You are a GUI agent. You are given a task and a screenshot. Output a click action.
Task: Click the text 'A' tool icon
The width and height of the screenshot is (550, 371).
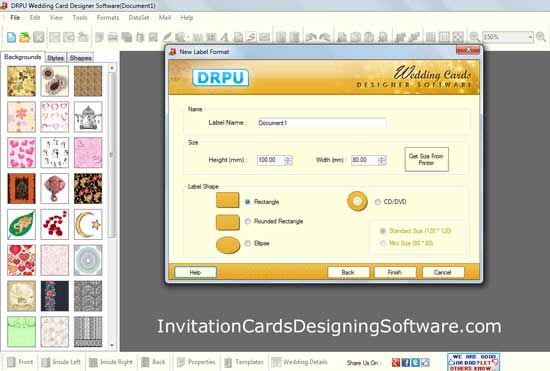(224, 37)
